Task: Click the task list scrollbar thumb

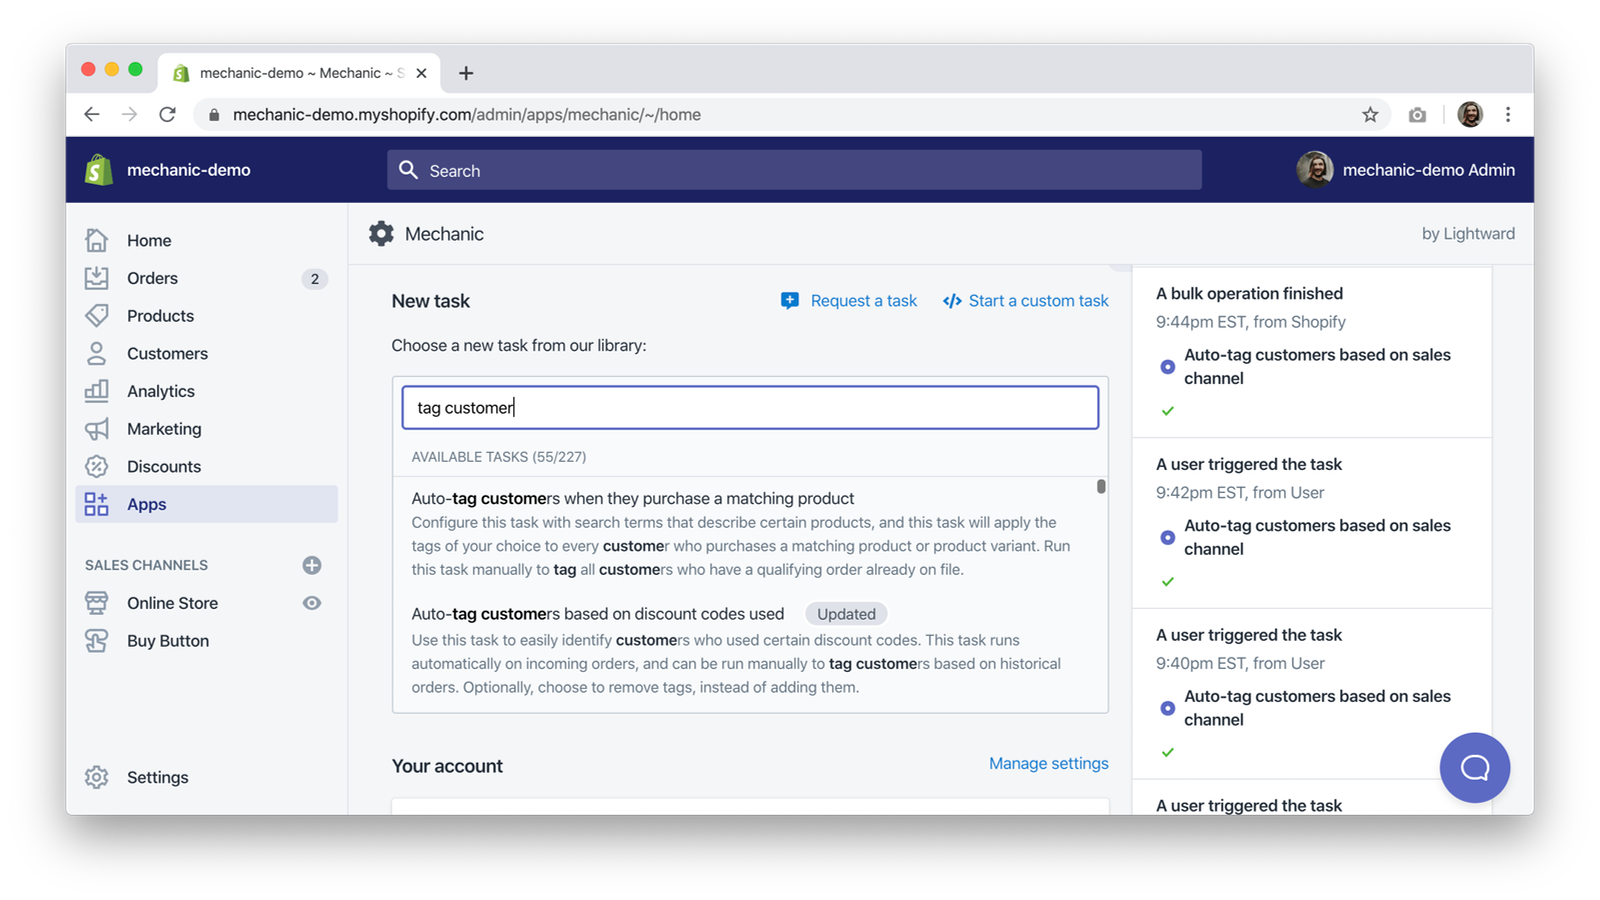Action: [x=1101, y=487]
